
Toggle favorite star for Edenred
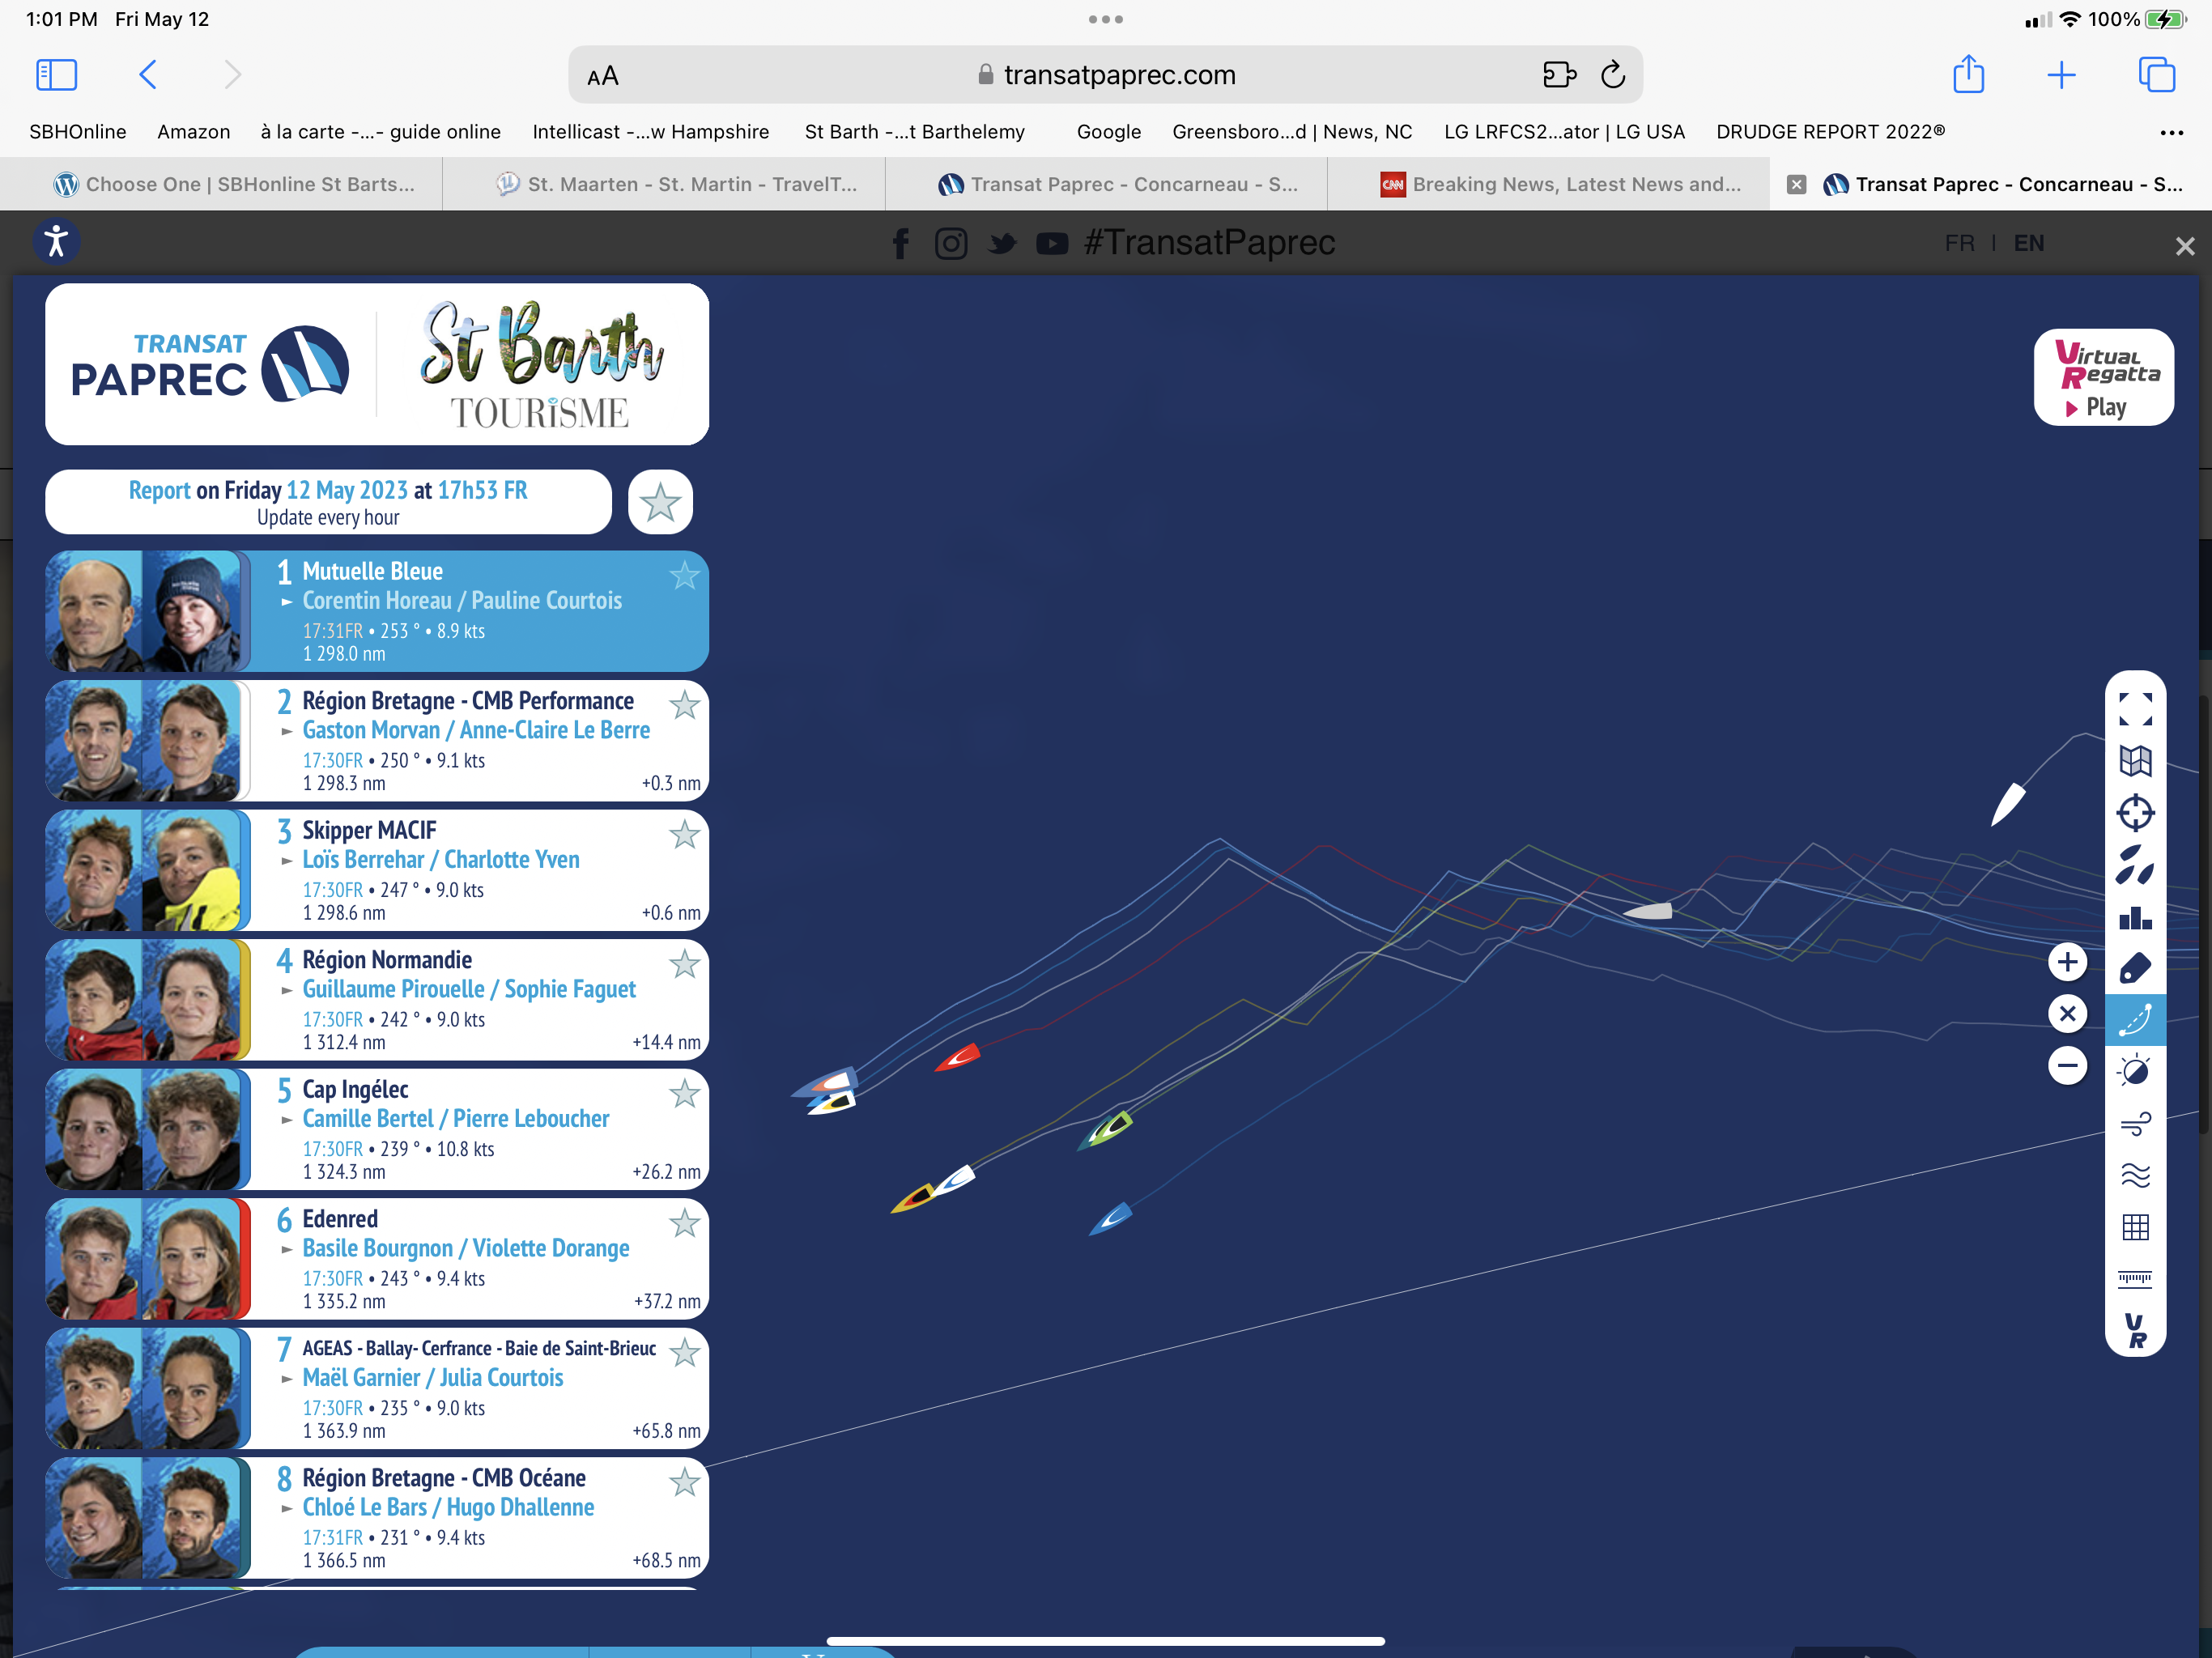(x=684, y=1223)
